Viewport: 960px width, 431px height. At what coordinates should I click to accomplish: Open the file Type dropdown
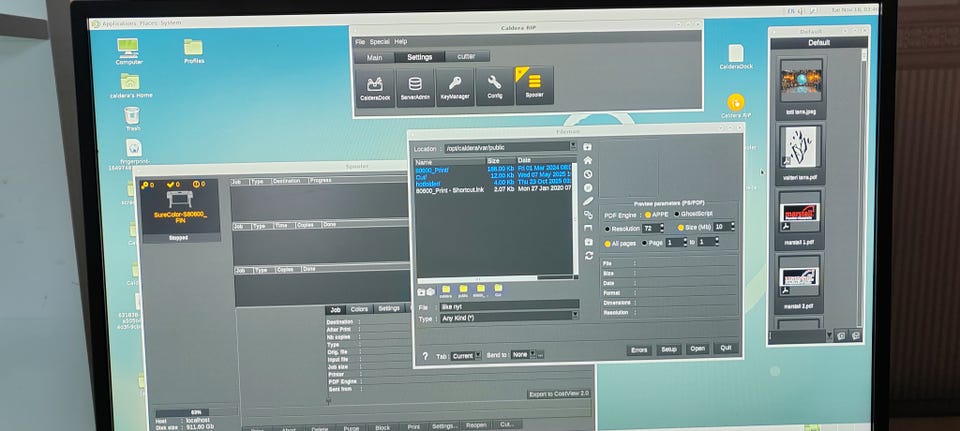pos(575,317)
